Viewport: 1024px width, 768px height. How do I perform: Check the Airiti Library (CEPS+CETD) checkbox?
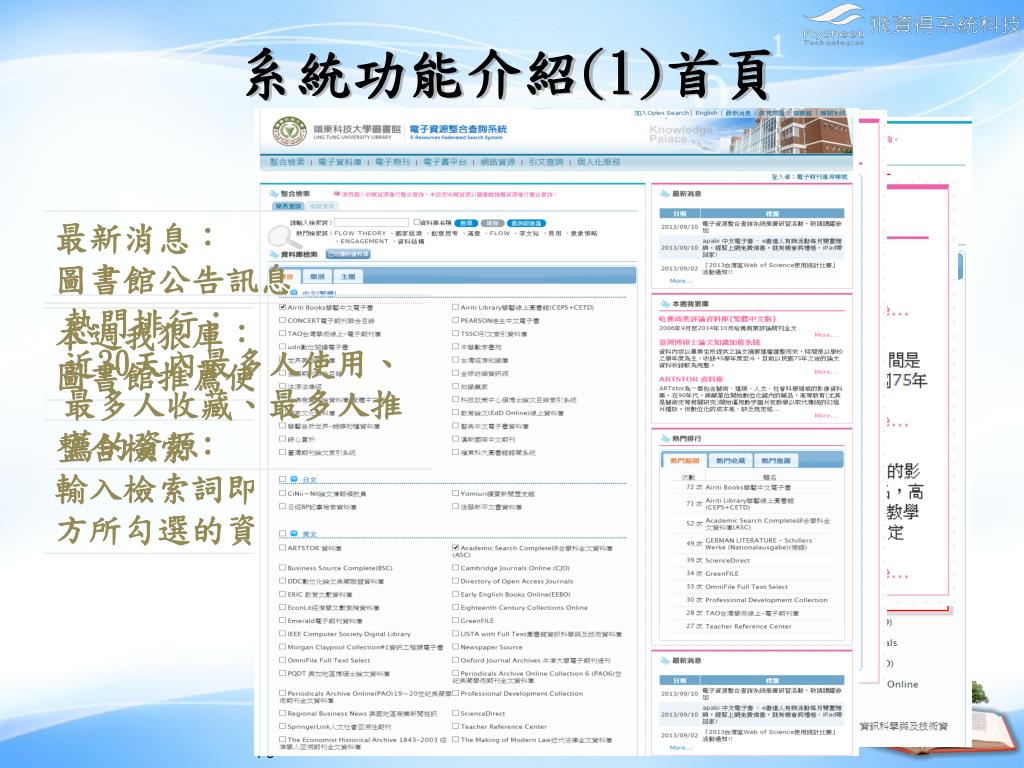click(x=455, y=307)
